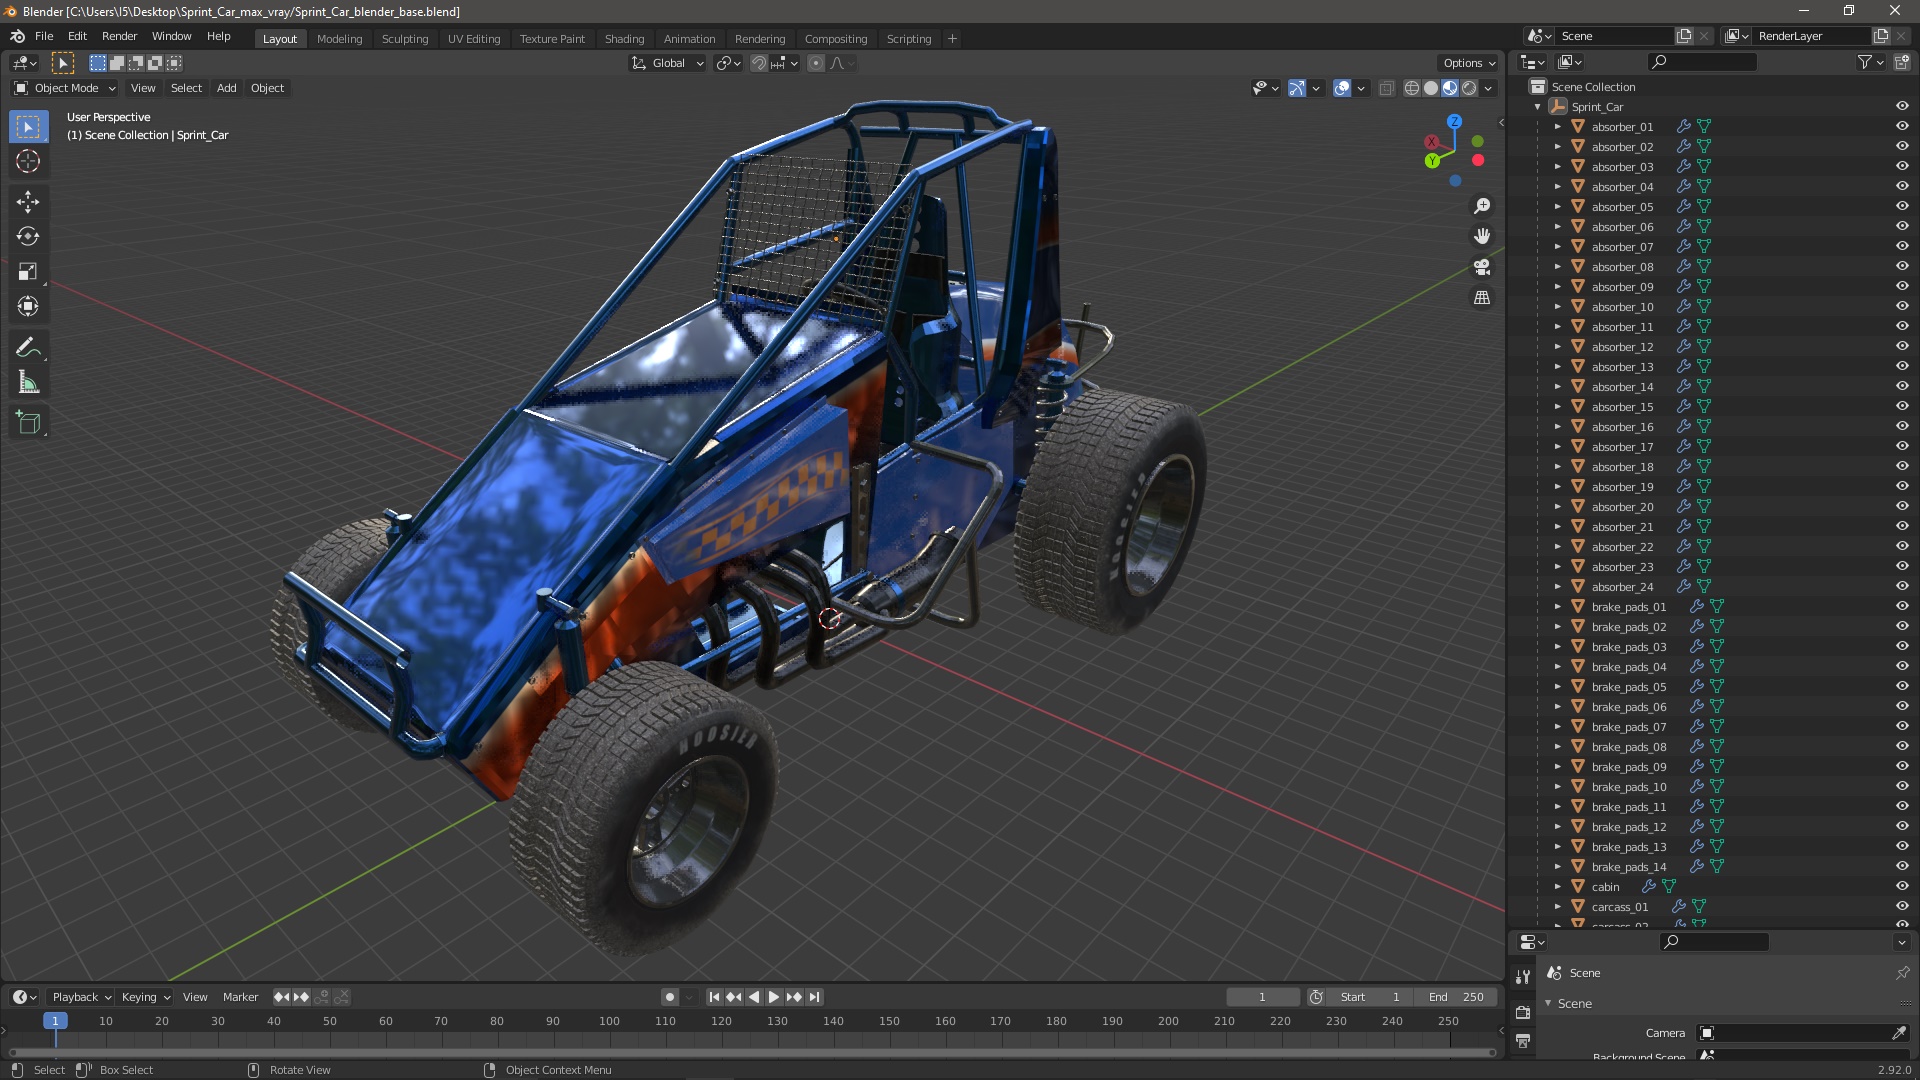Screen dimensions: 1920x1080
Task: Switch to the UV Editing workspace tab
Action: [474, 39]
